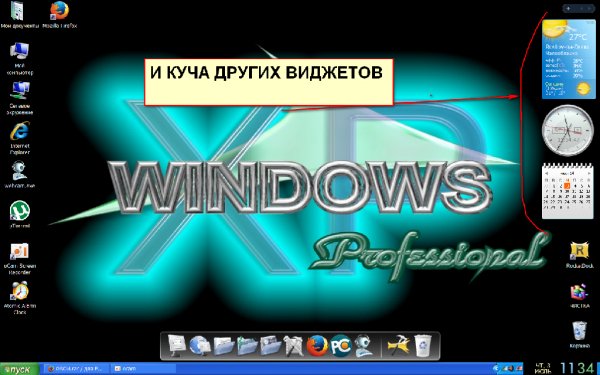Click the small sun forecast icon in the weather widget
This screenshot has width=600, height=375.
[583, 89]
